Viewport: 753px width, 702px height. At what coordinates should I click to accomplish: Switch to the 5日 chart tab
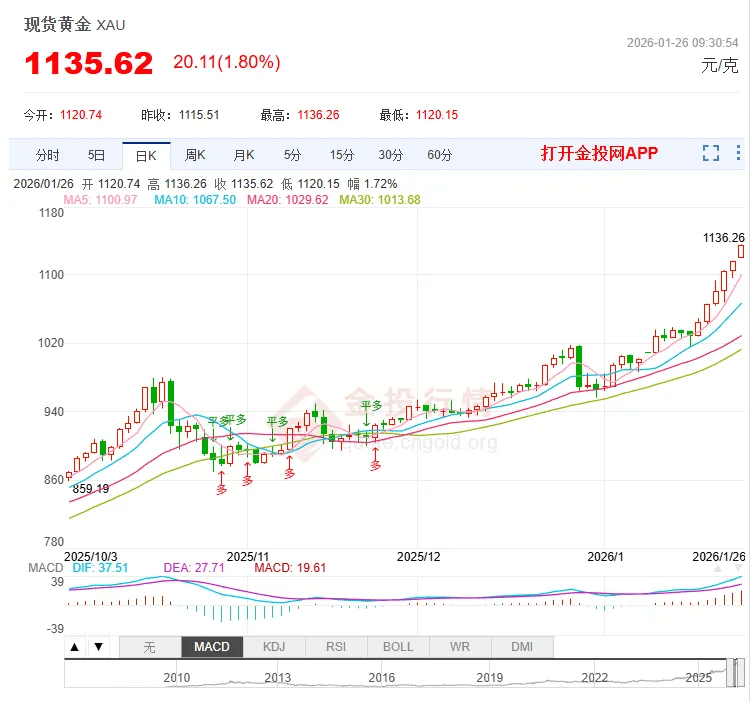click(x=96, y=155)
